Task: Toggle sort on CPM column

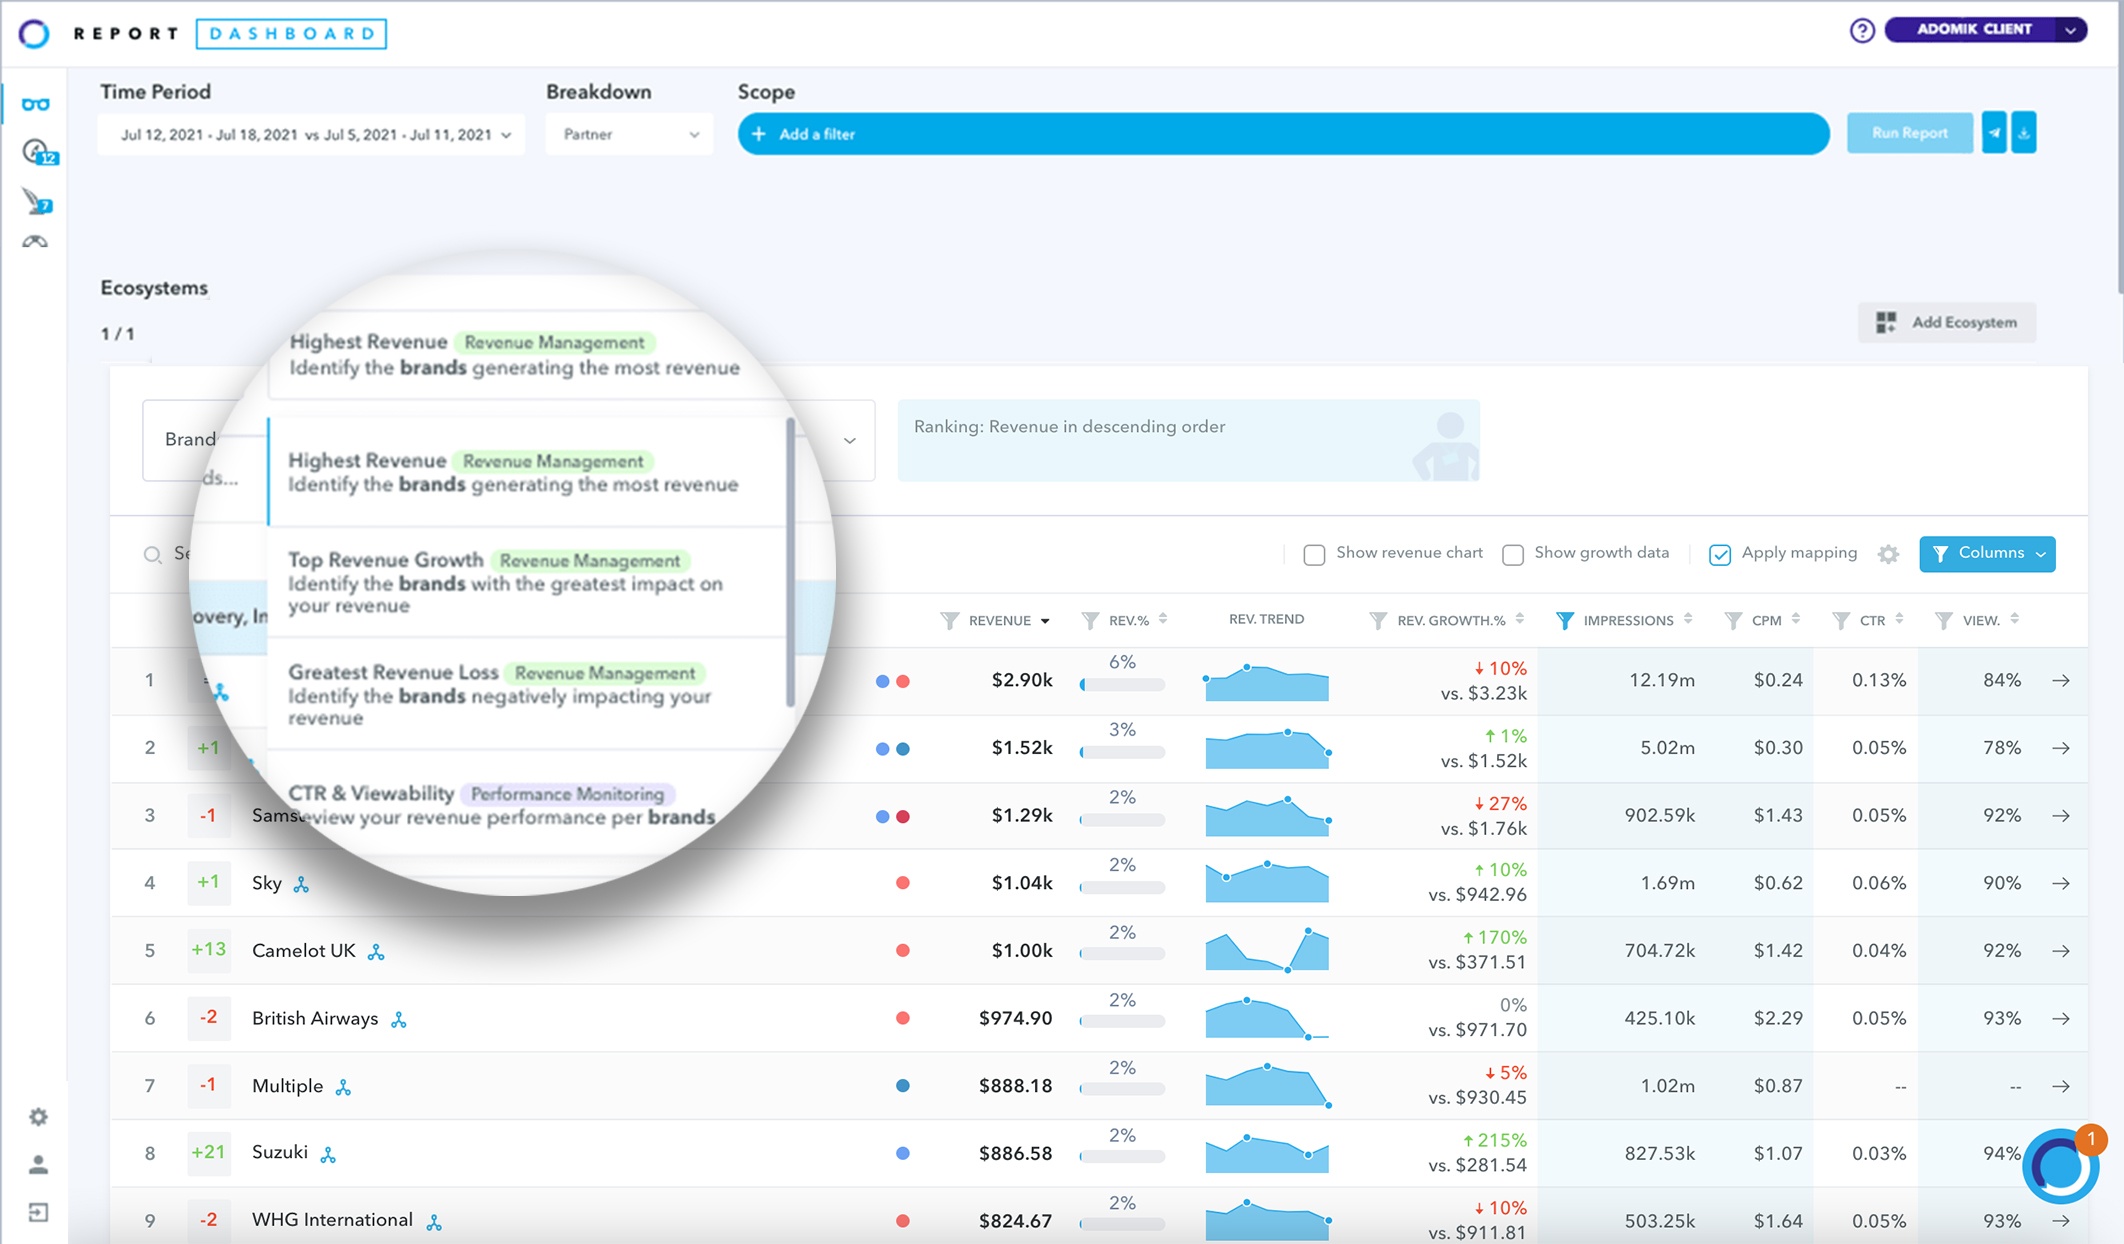Action: tap(1796, 620)
